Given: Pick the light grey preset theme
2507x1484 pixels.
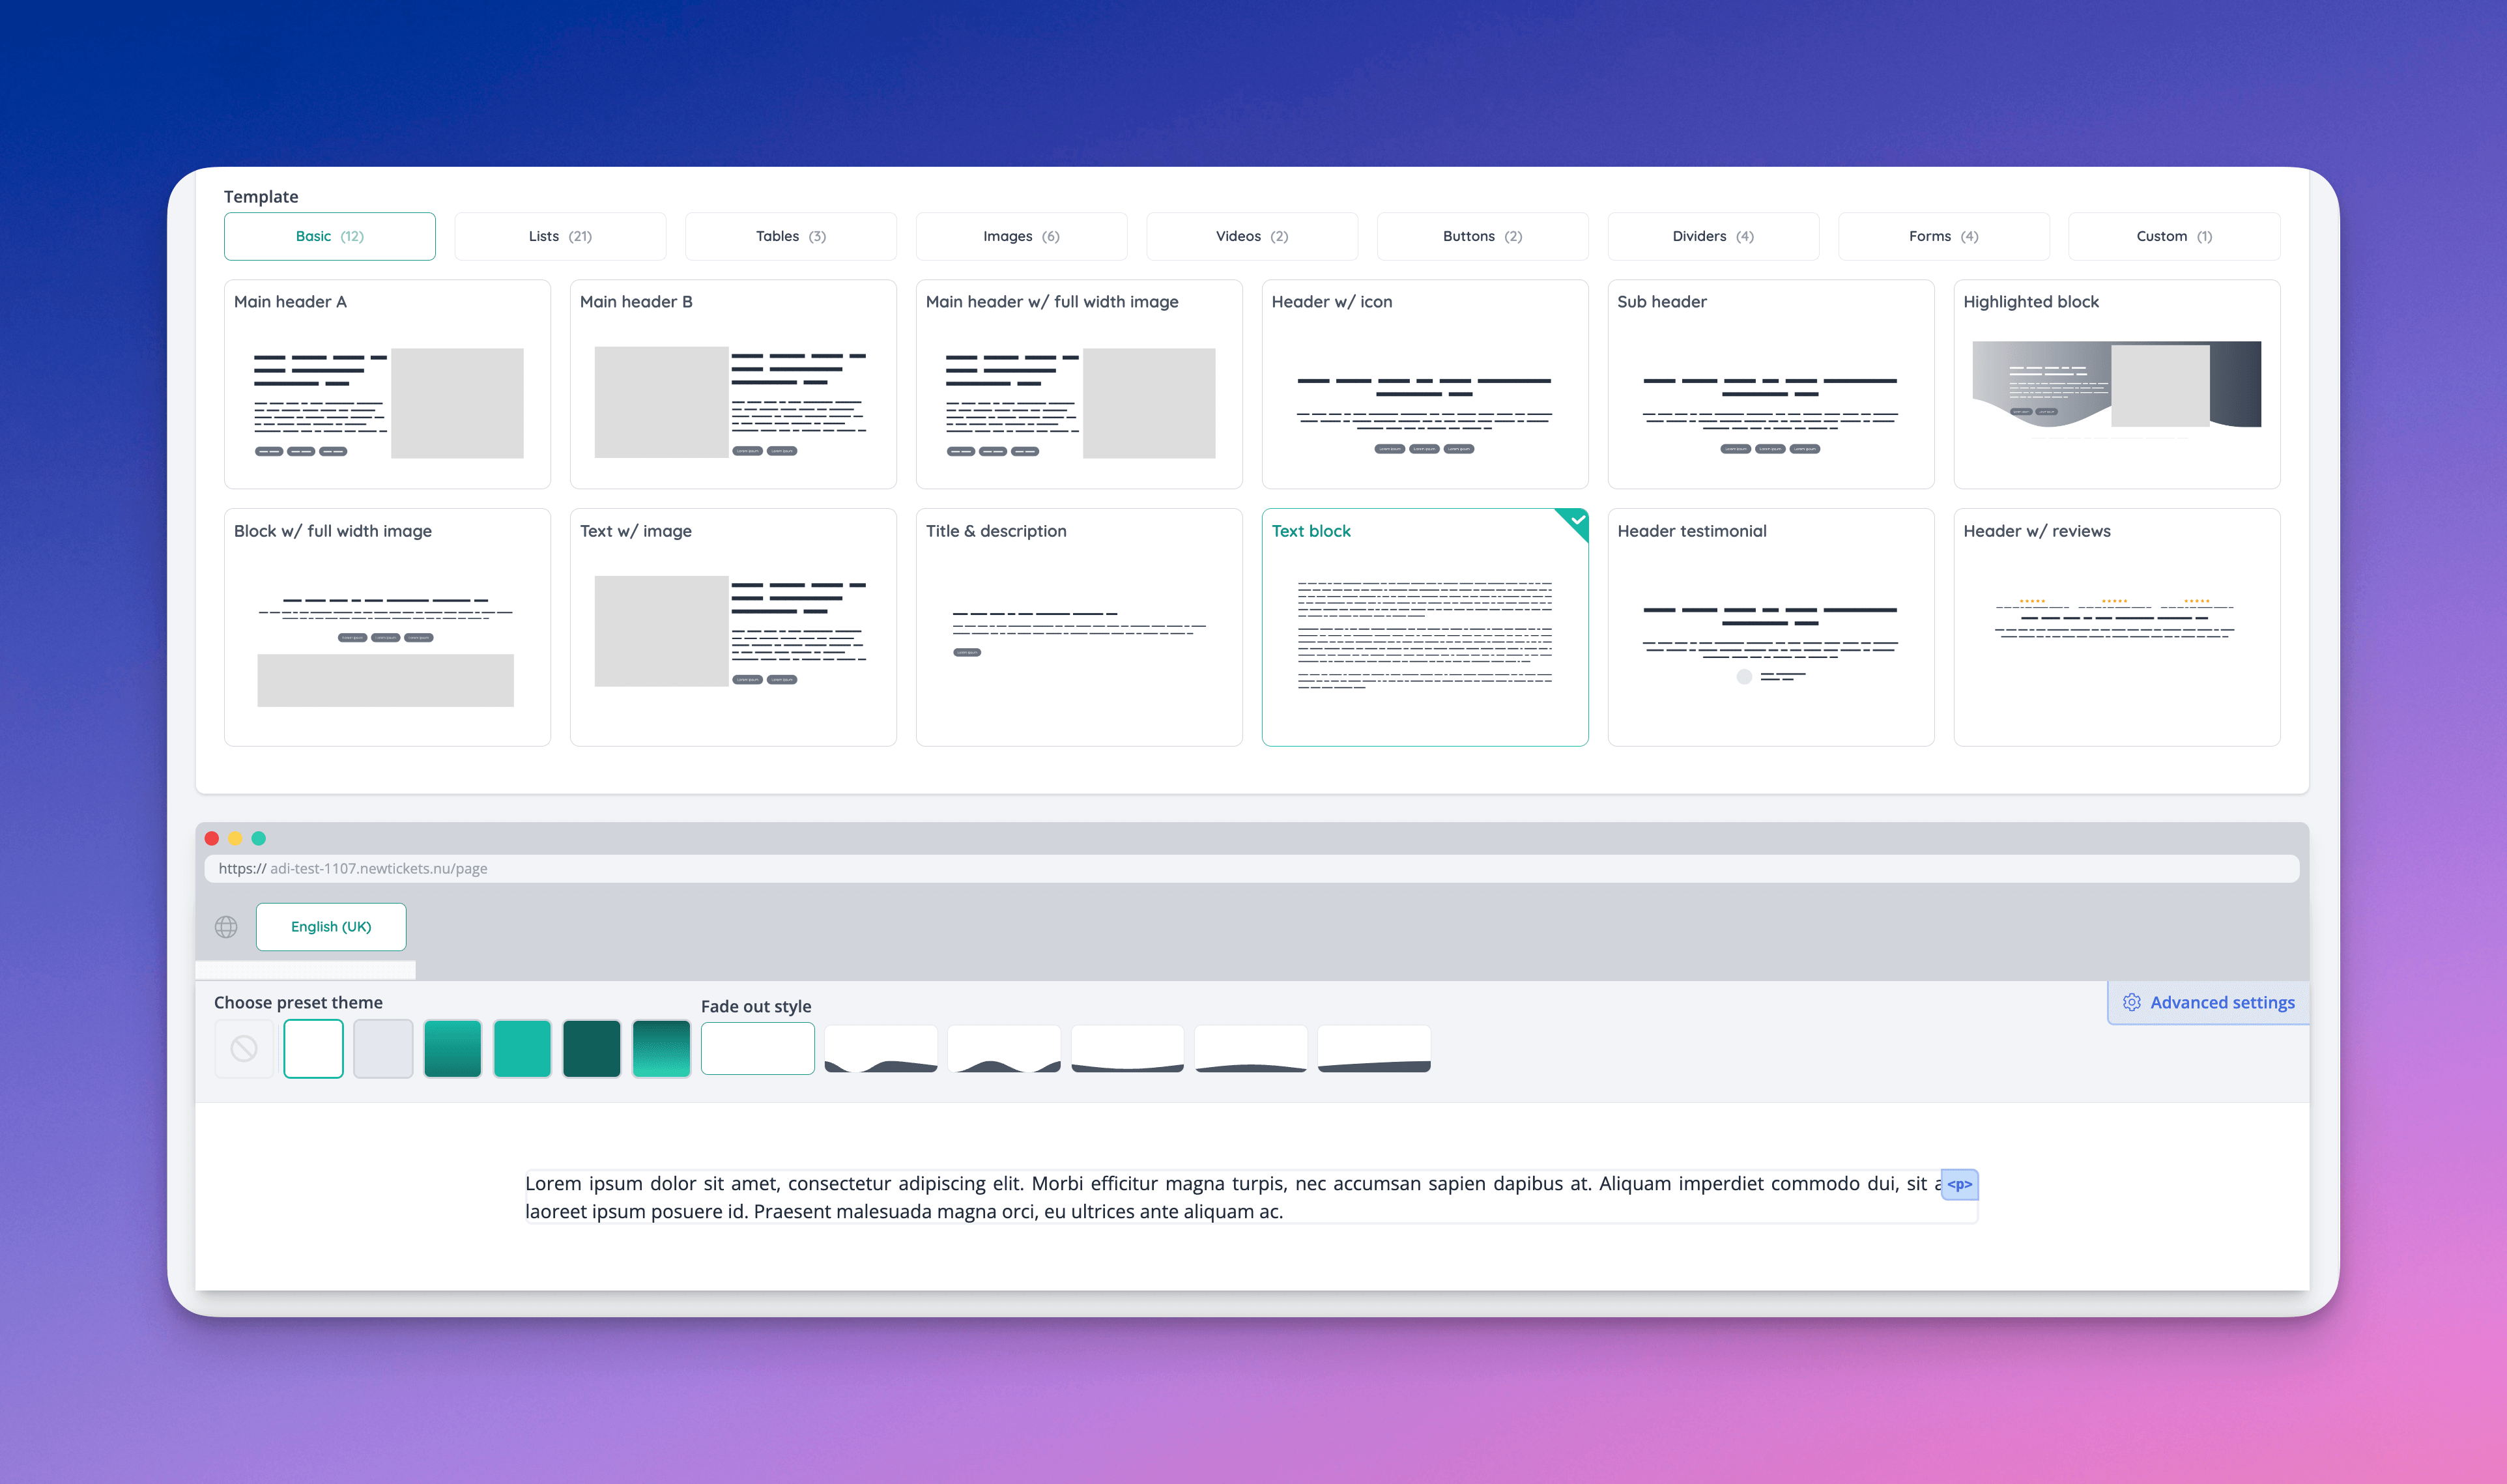Looking at the screenshot, I should [x=383, y=1049].
